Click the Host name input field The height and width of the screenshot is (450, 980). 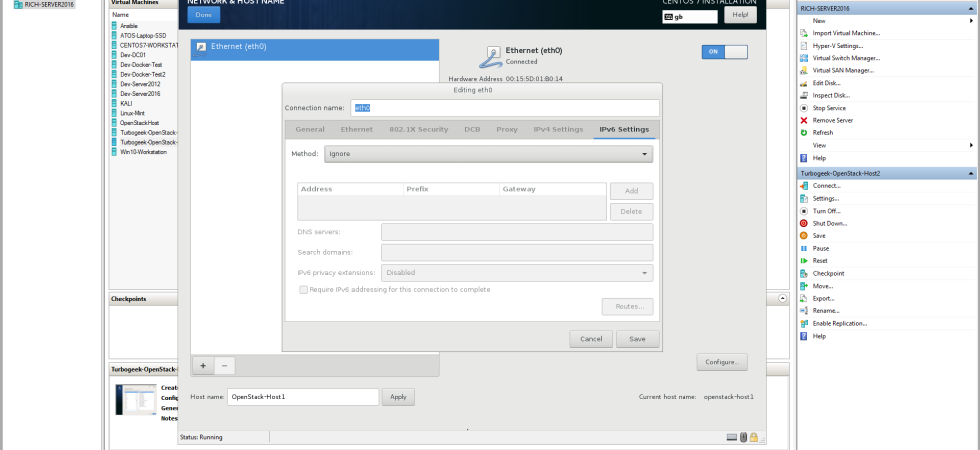pyautogui.click(x=302, y=397)
